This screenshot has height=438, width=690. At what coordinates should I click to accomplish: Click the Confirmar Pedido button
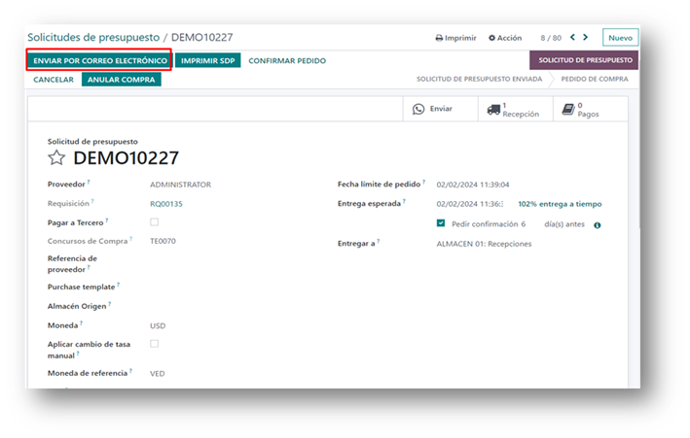coord(287,60)
